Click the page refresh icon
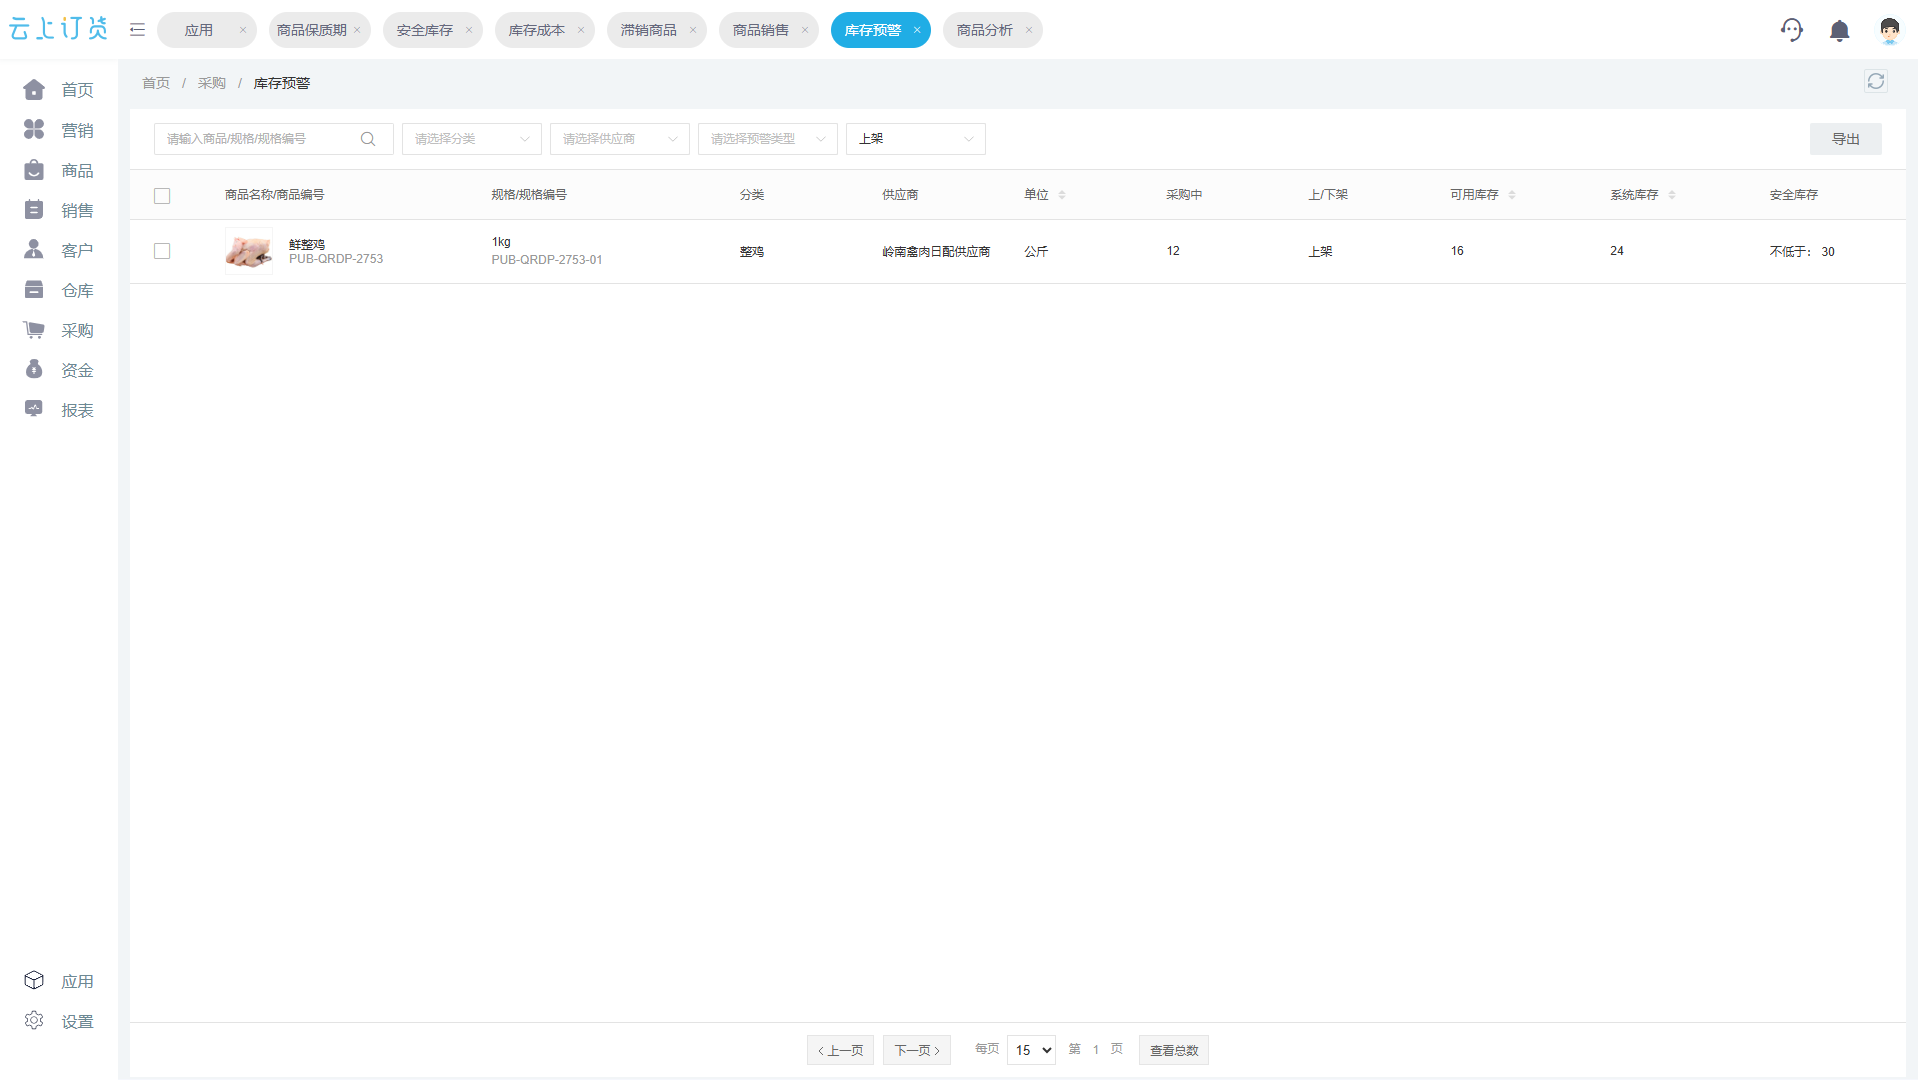The width and height of the screenshot is (1920, 1080). coord(1876,82)
